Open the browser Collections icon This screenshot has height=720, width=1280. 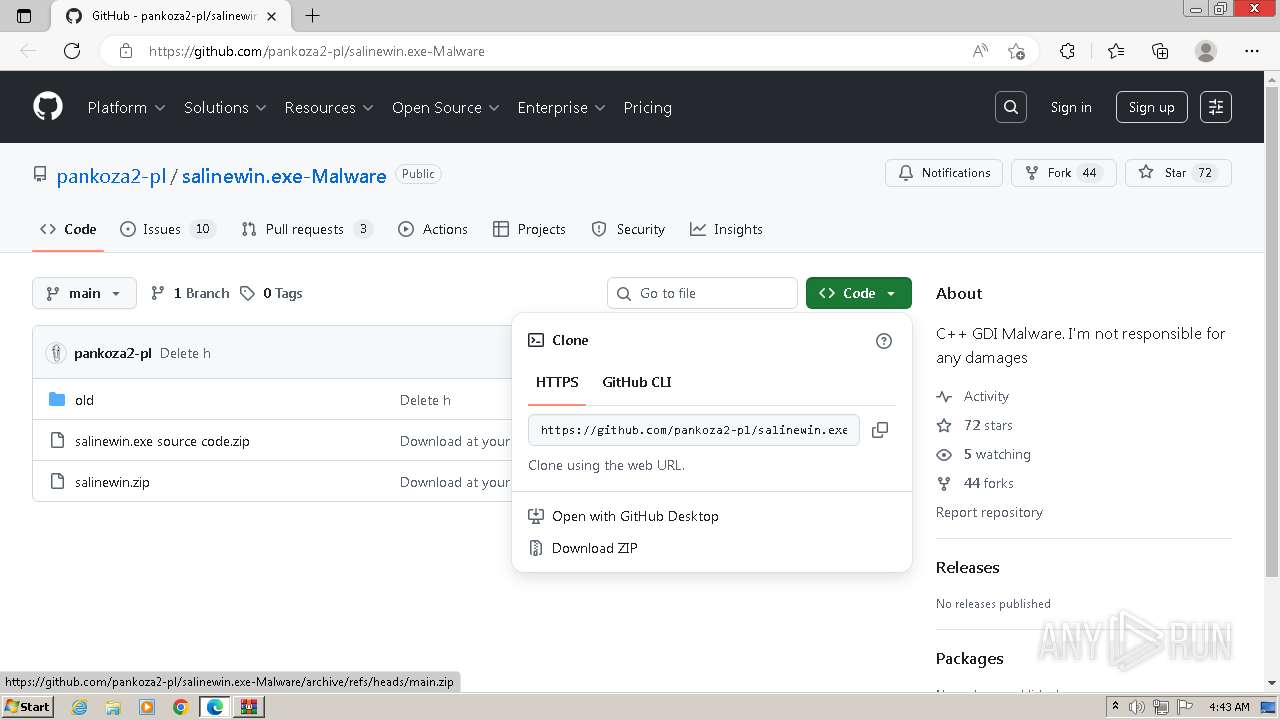(x=1160, y=51)
